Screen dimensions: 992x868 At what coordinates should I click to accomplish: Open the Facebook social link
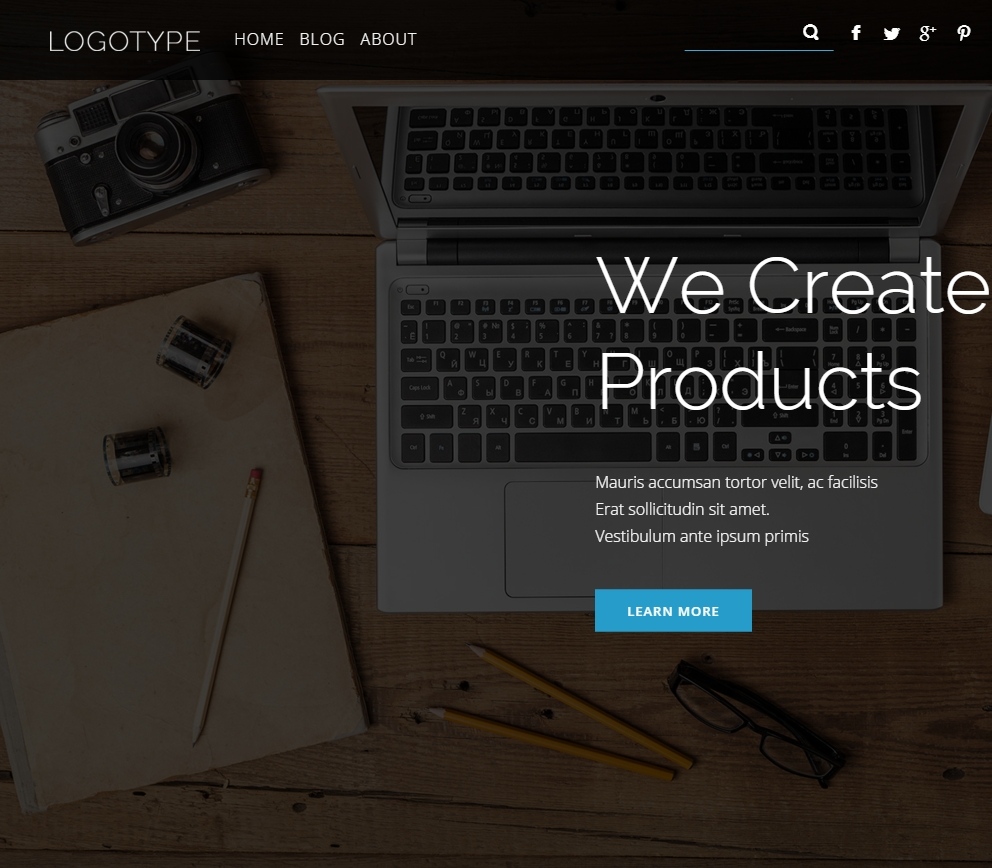tap(855, 32)
